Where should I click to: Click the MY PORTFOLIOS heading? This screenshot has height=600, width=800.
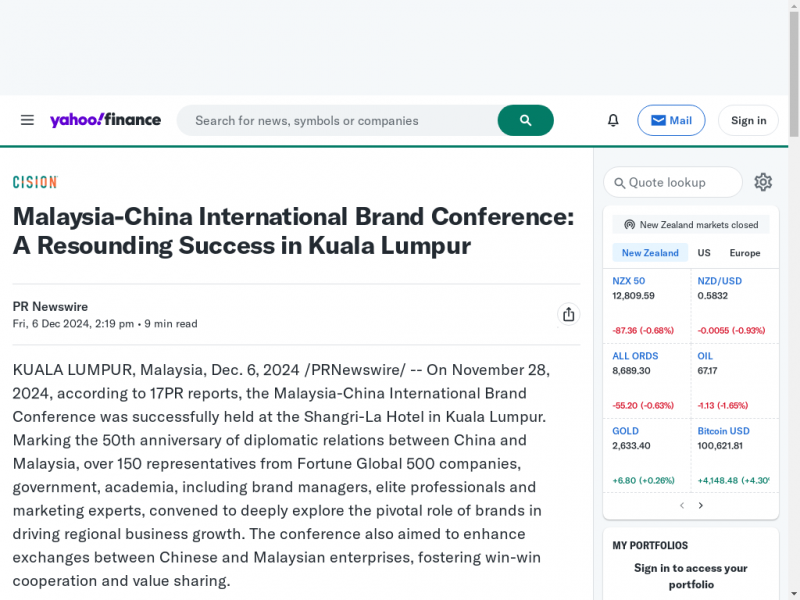tap(650, 545)
